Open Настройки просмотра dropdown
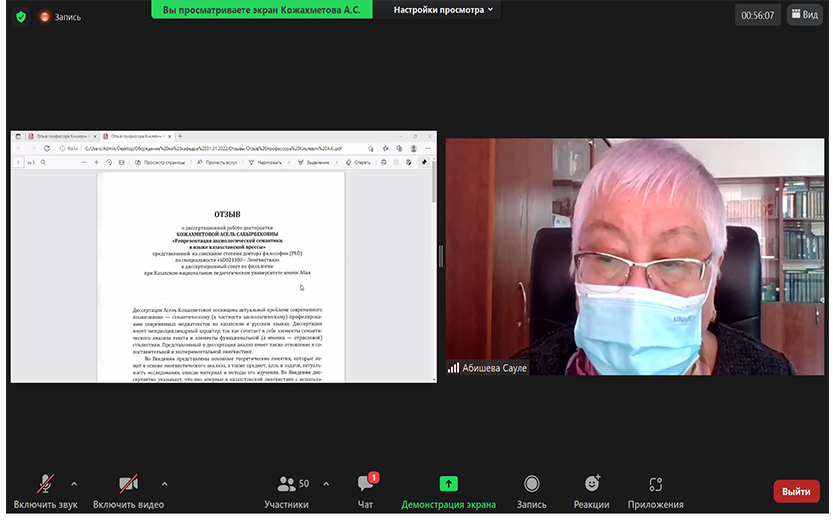The height and width of the screenshot is (525, 833). (x=438, y=10)
